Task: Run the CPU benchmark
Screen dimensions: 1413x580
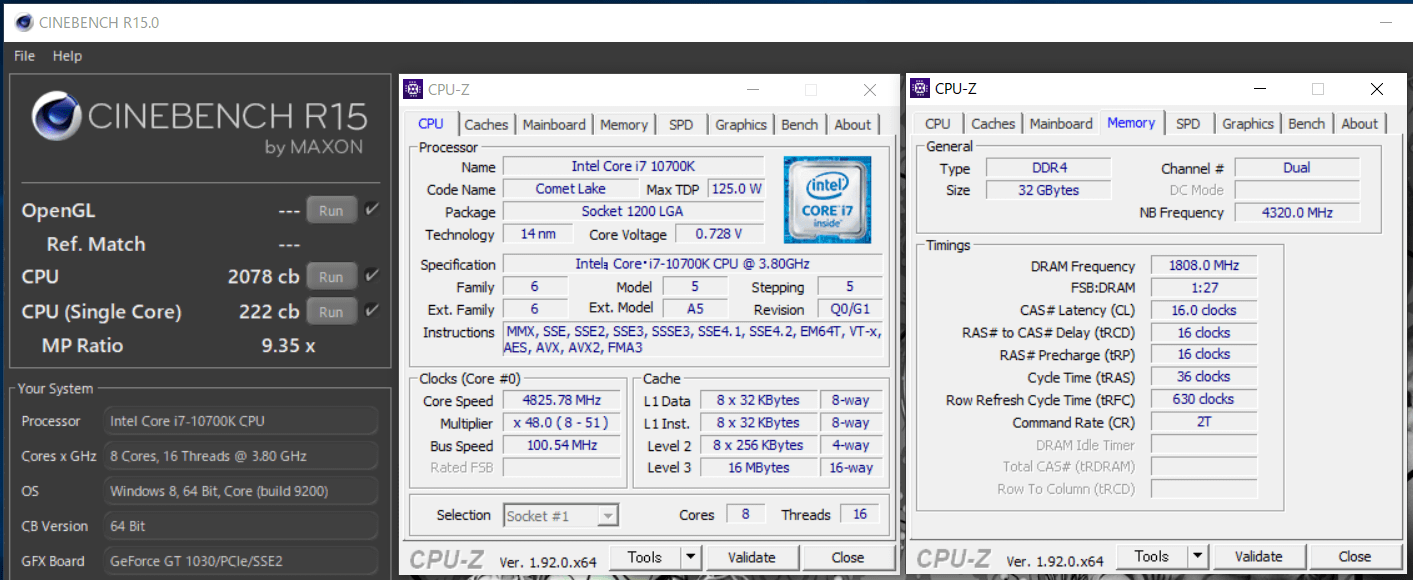Action: point(331,277)
